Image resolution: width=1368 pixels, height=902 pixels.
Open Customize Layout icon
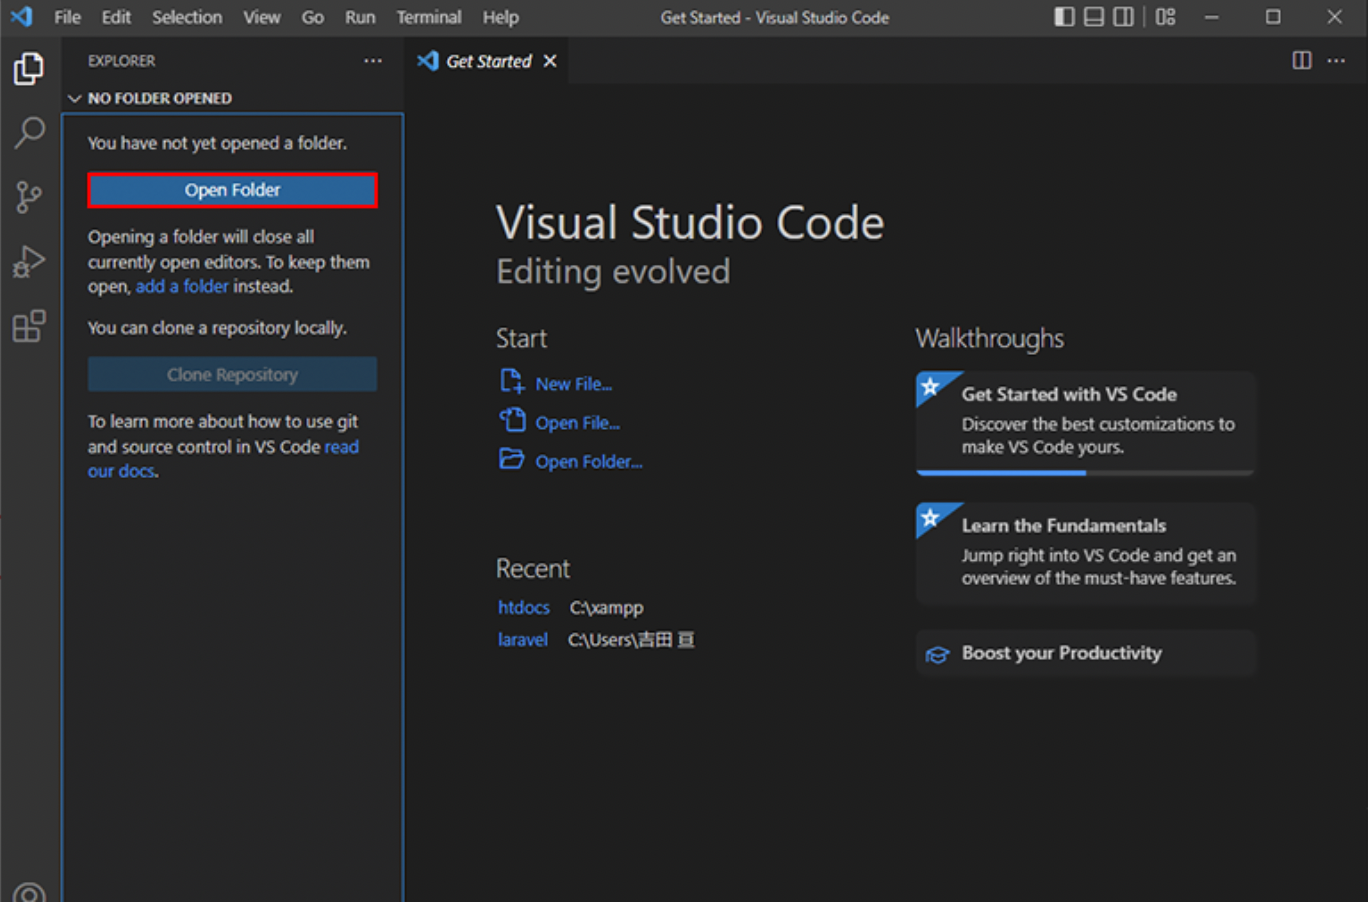click(x=1165, y=17)
